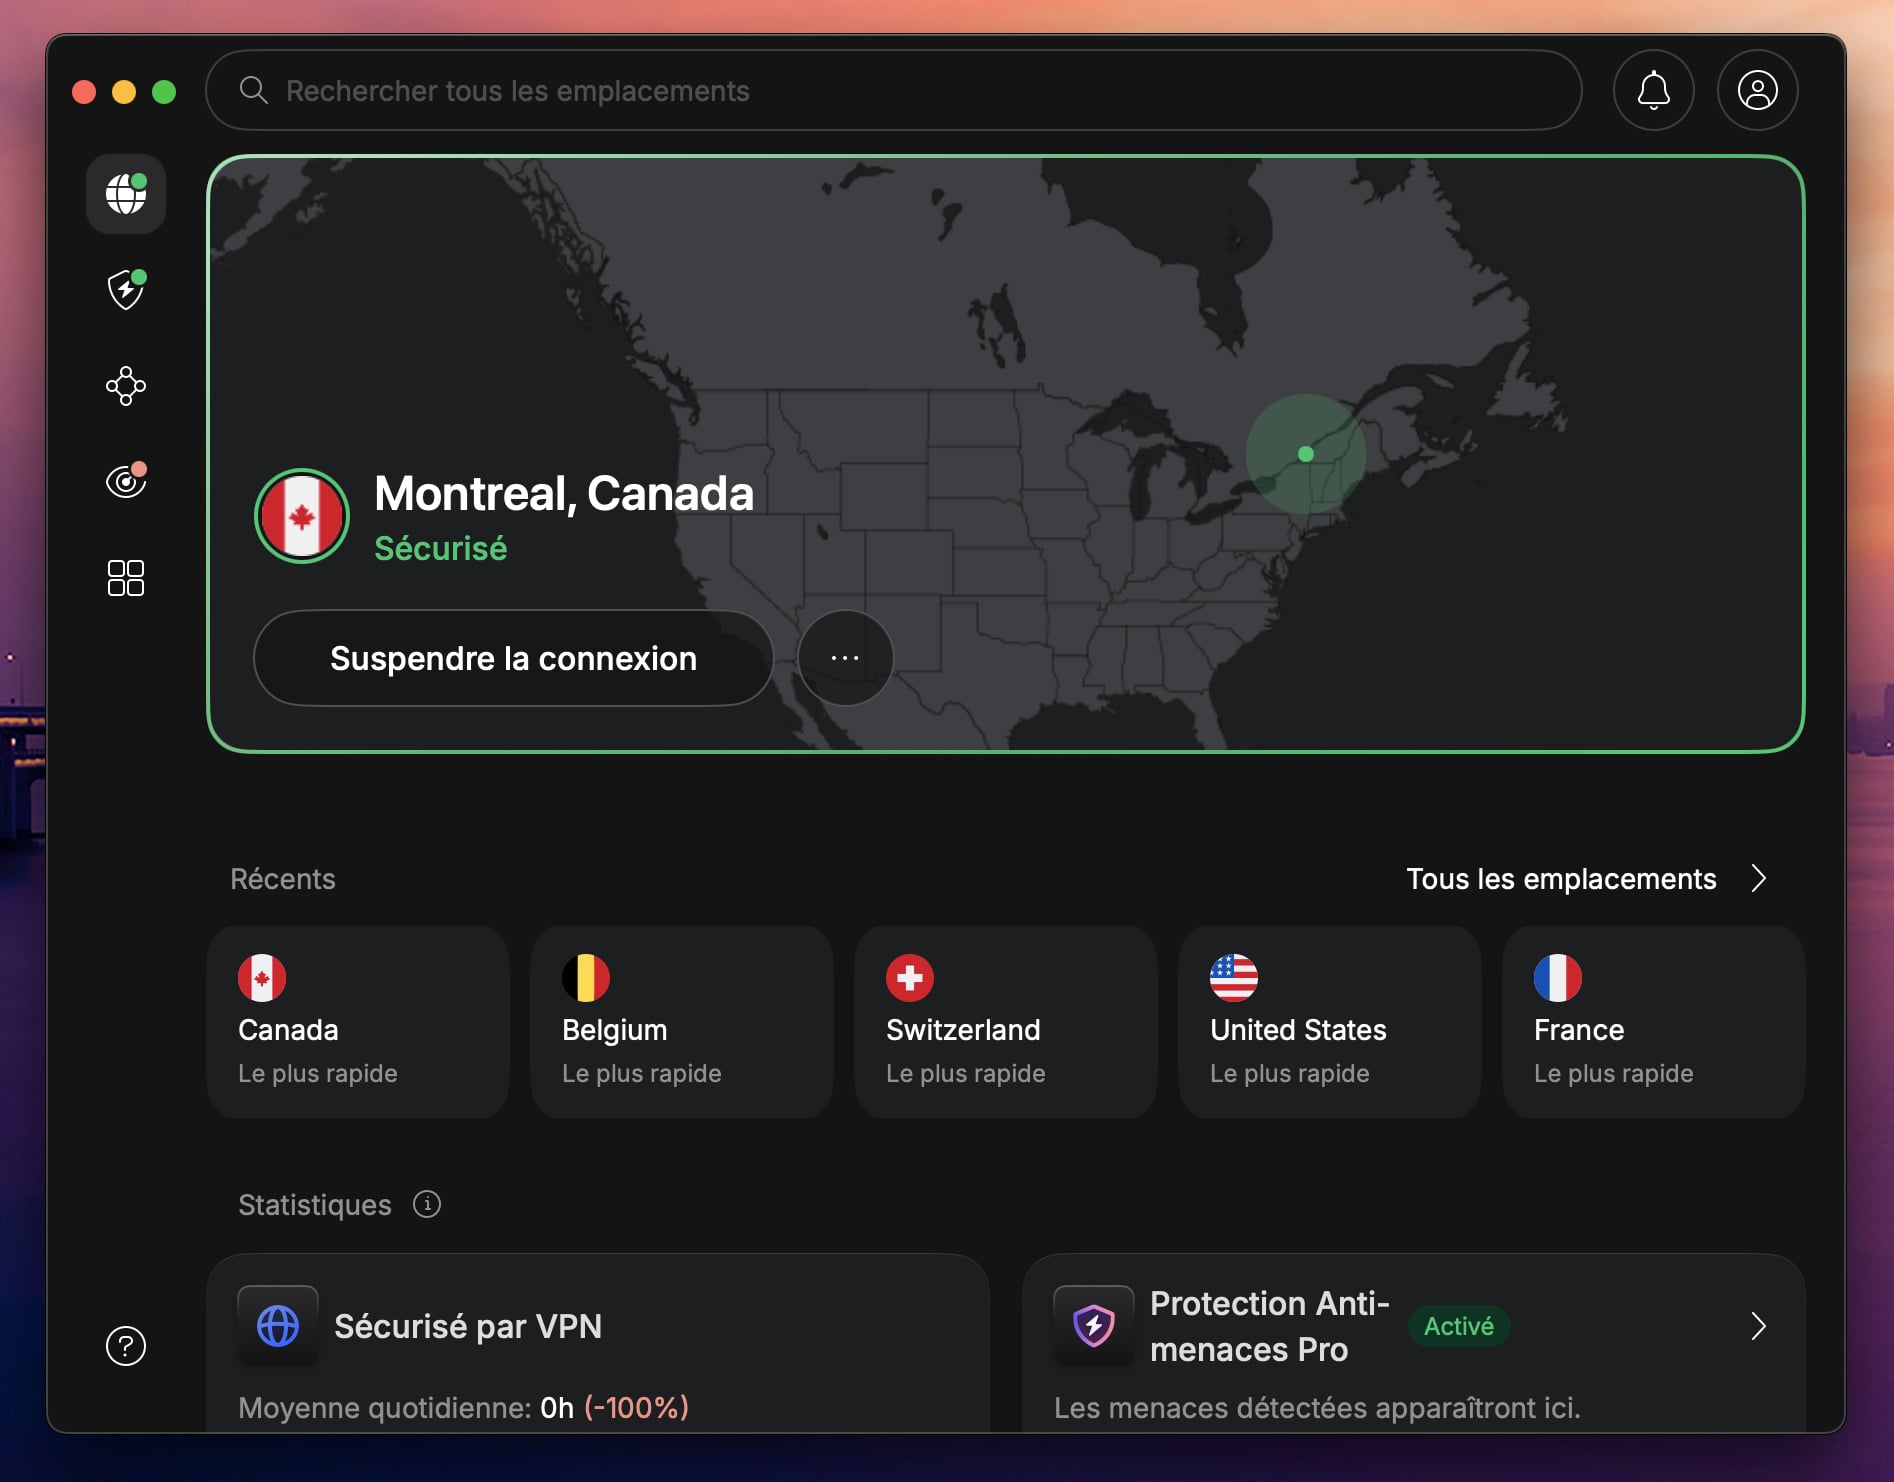
Task: Expand Tous les emplacements with the chevron
Action: [x=1760, y=879]
